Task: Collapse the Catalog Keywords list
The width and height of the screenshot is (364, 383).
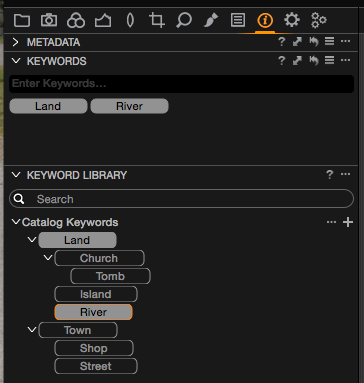Action: pos(16,221)
